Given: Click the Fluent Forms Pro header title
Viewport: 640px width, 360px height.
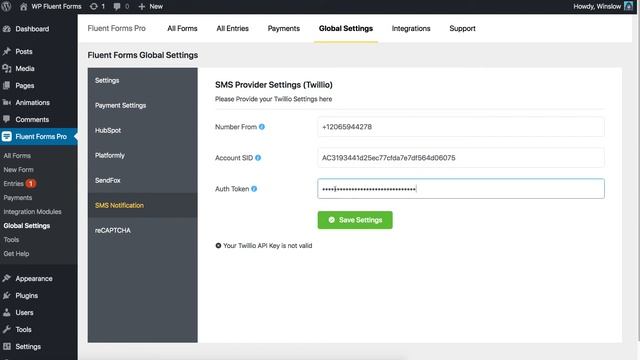Looking at the screenshot, I should click(117, 29).
